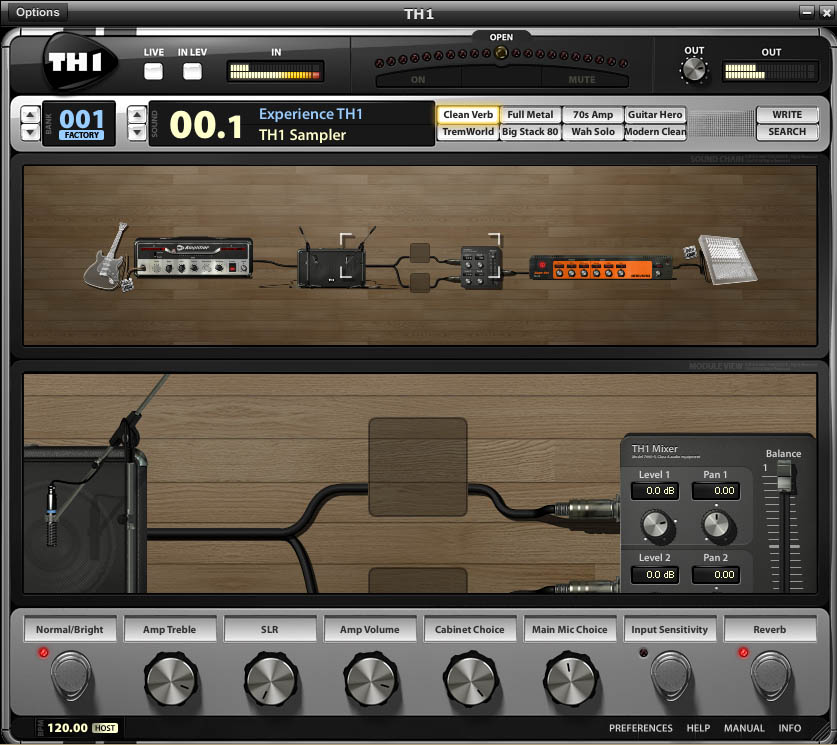Screen dimensions: 837x745
Task: Click the SLR knob
Action: coord(271,679)
